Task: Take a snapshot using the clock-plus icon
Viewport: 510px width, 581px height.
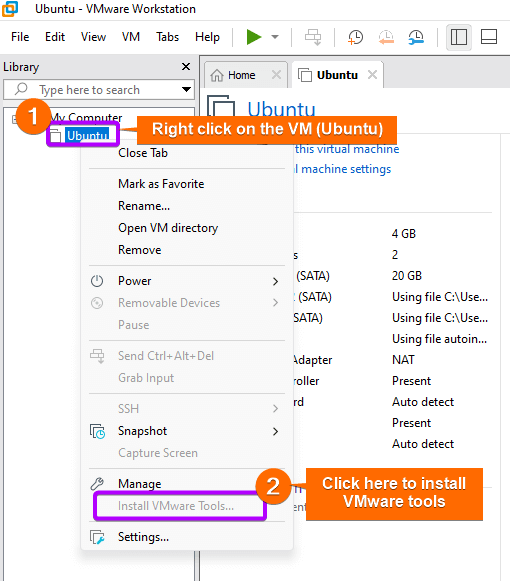Action: click(x=355, y=37)
